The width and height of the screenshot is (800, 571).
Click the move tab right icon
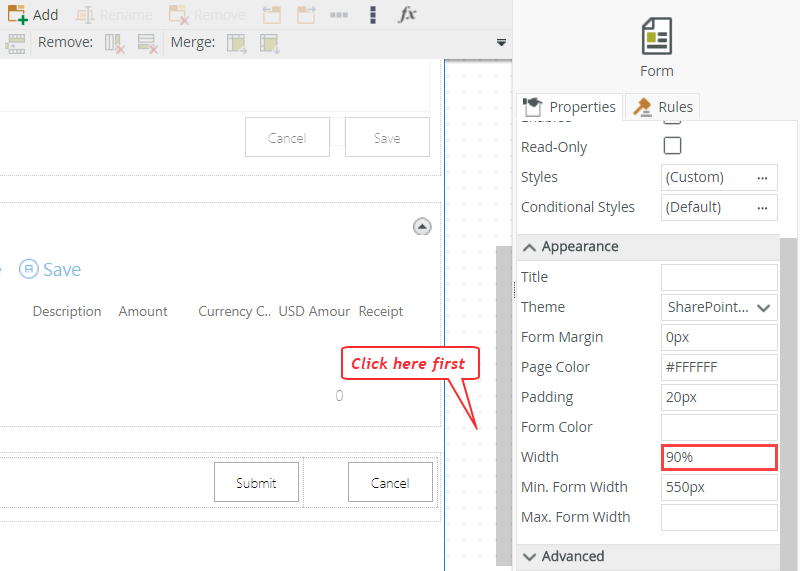pos(306,15)
